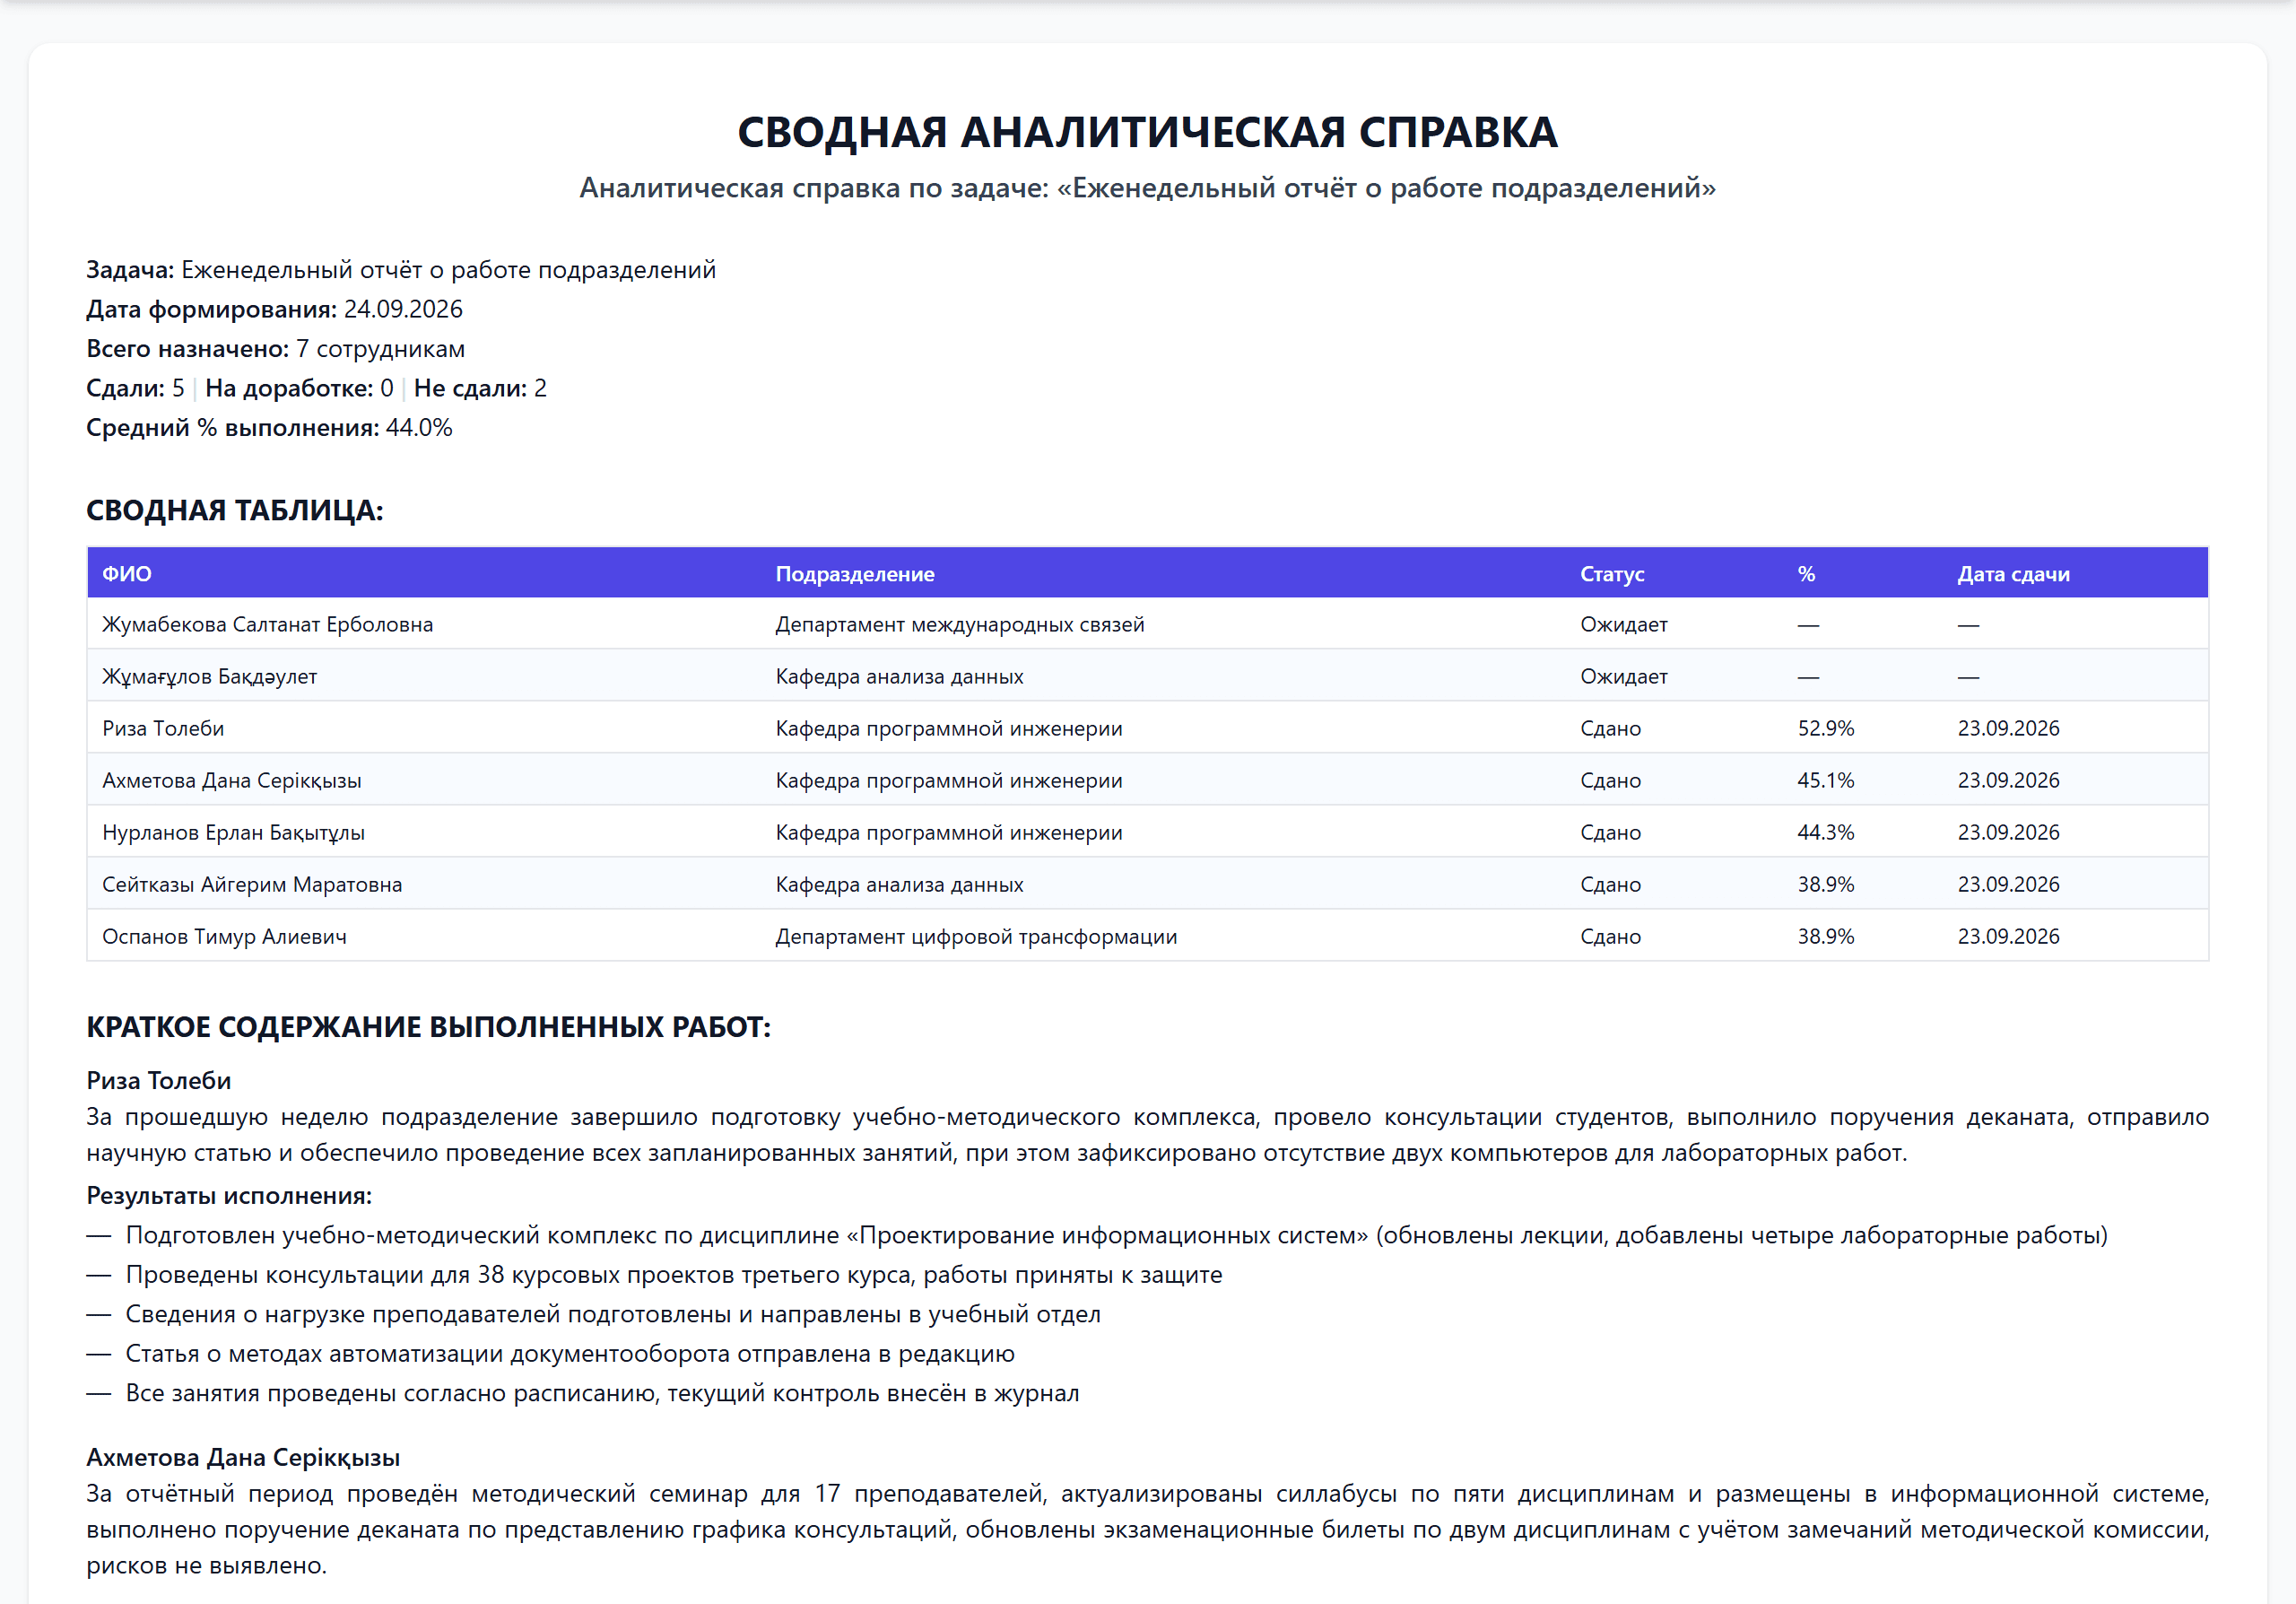Select Ахметова Дана Серікқызы in the table
Image resolution: width=2296 pixels, height=1604 pixels.
pyautogui.click(x=232, y=780)
